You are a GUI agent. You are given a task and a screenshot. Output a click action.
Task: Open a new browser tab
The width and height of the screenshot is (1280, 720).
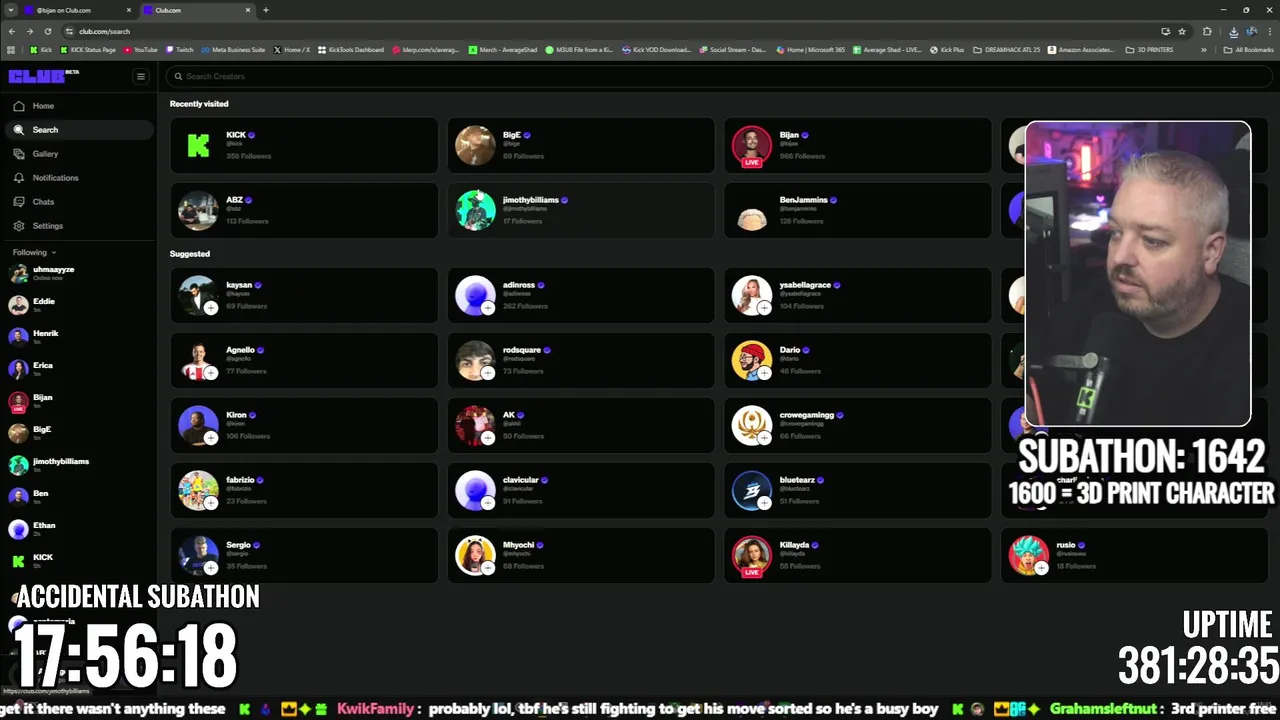tap(266, 10)
